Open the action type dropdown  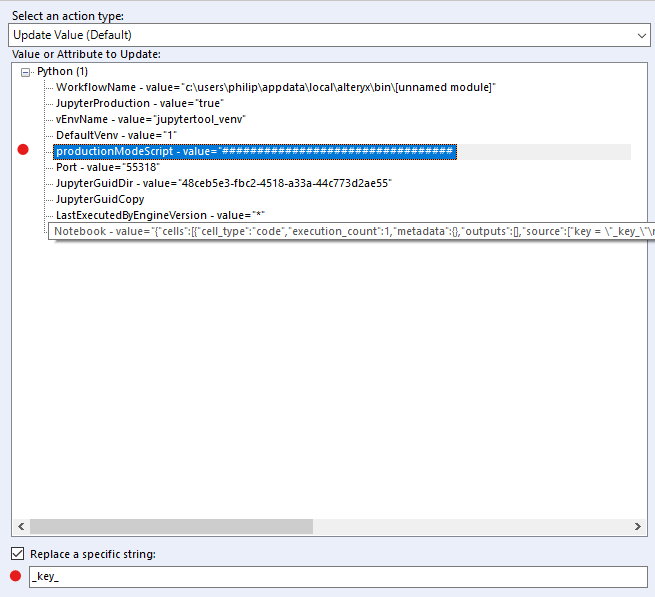(329, 35)
